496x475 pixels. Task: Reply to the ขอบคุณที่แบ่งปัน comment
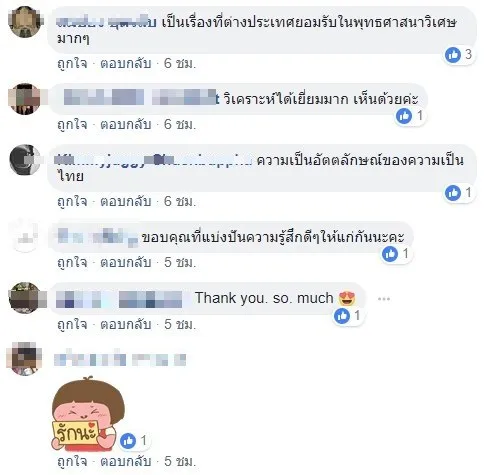pos(126,262)
